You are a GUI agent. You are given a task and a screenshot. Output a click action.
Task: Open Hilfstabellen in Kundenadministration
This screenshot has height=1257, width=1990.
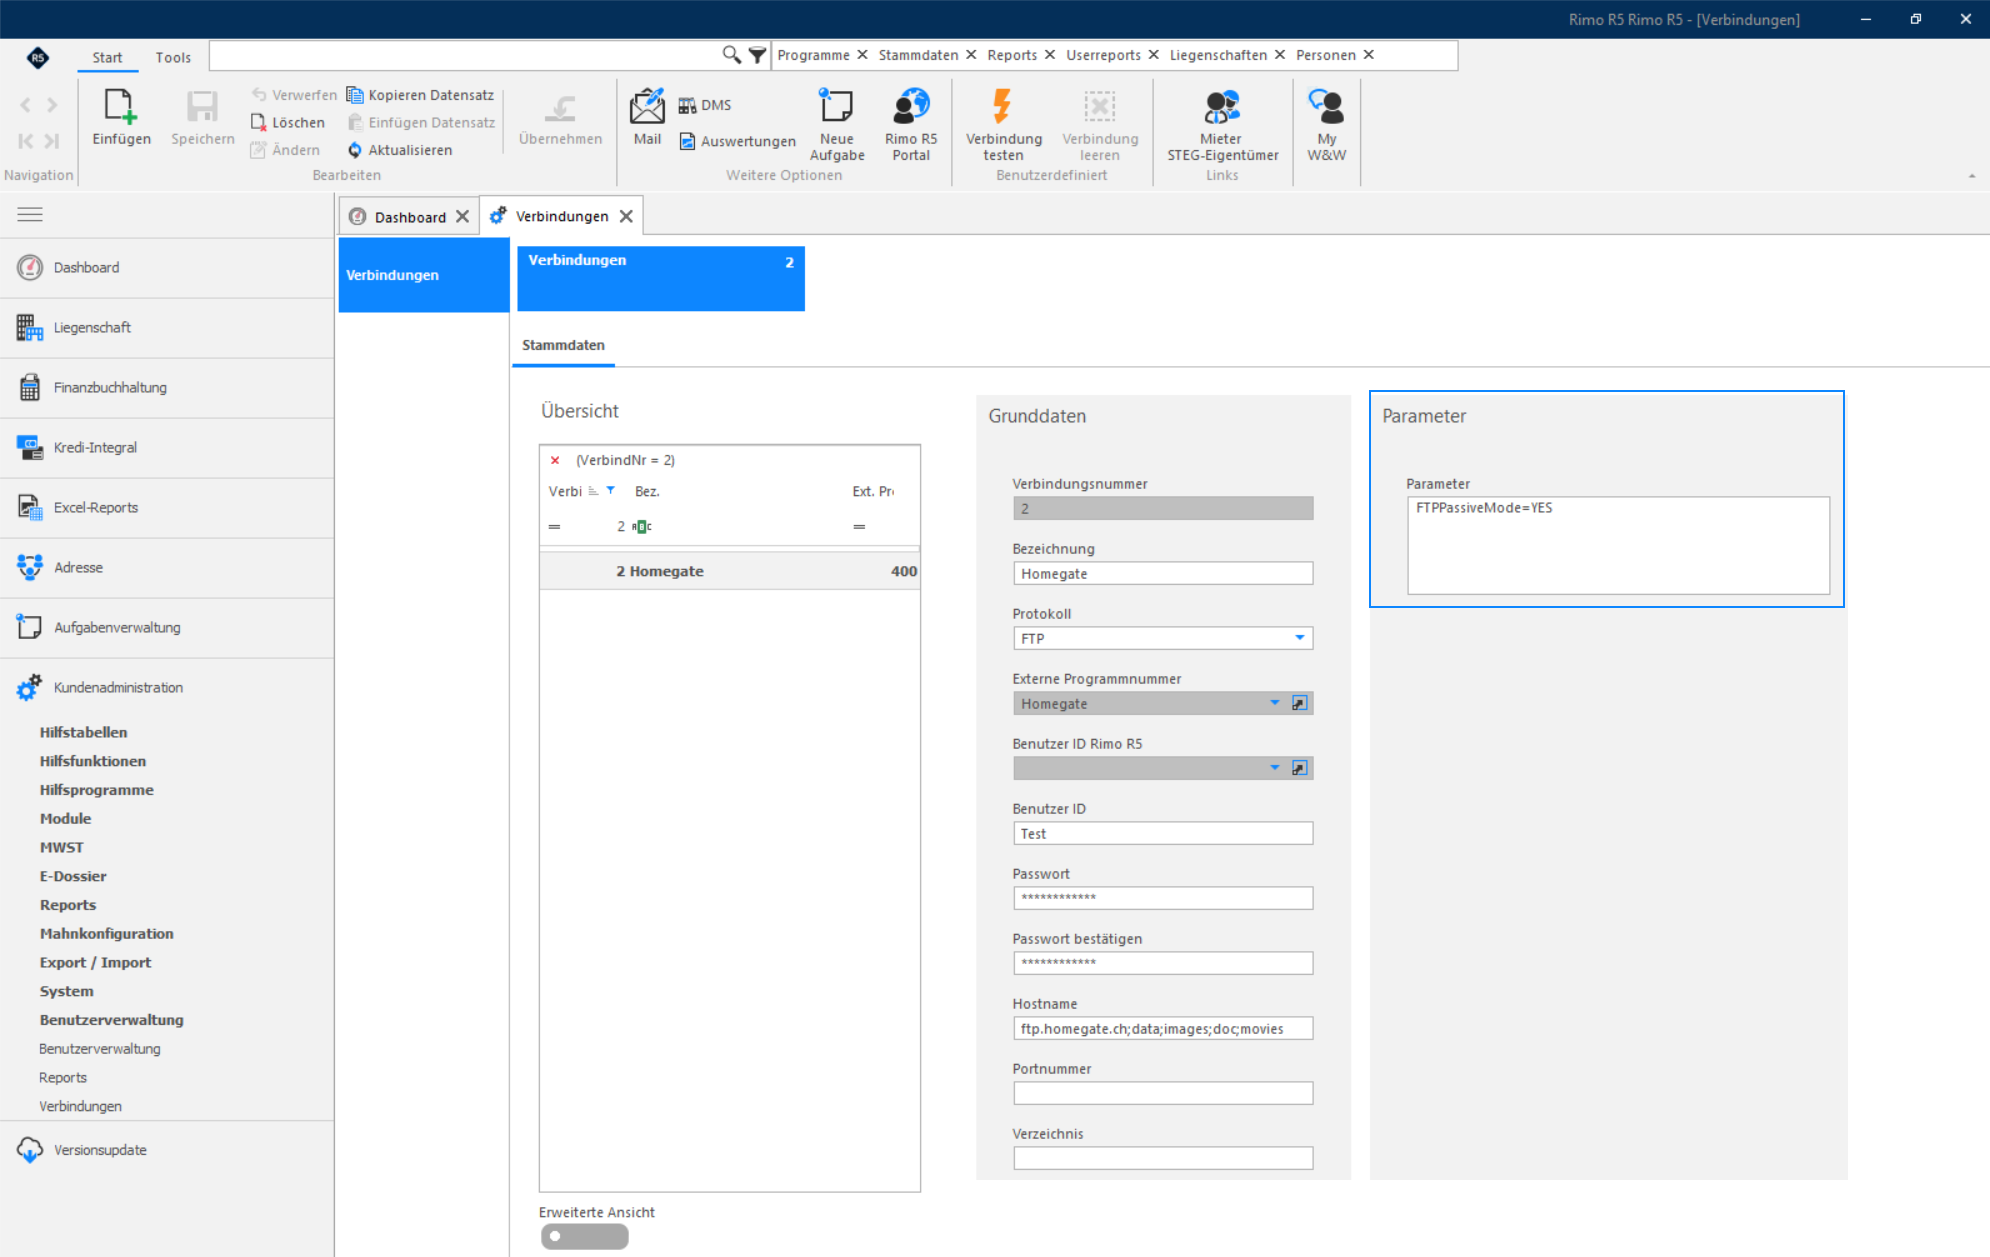tap(83, 732)
